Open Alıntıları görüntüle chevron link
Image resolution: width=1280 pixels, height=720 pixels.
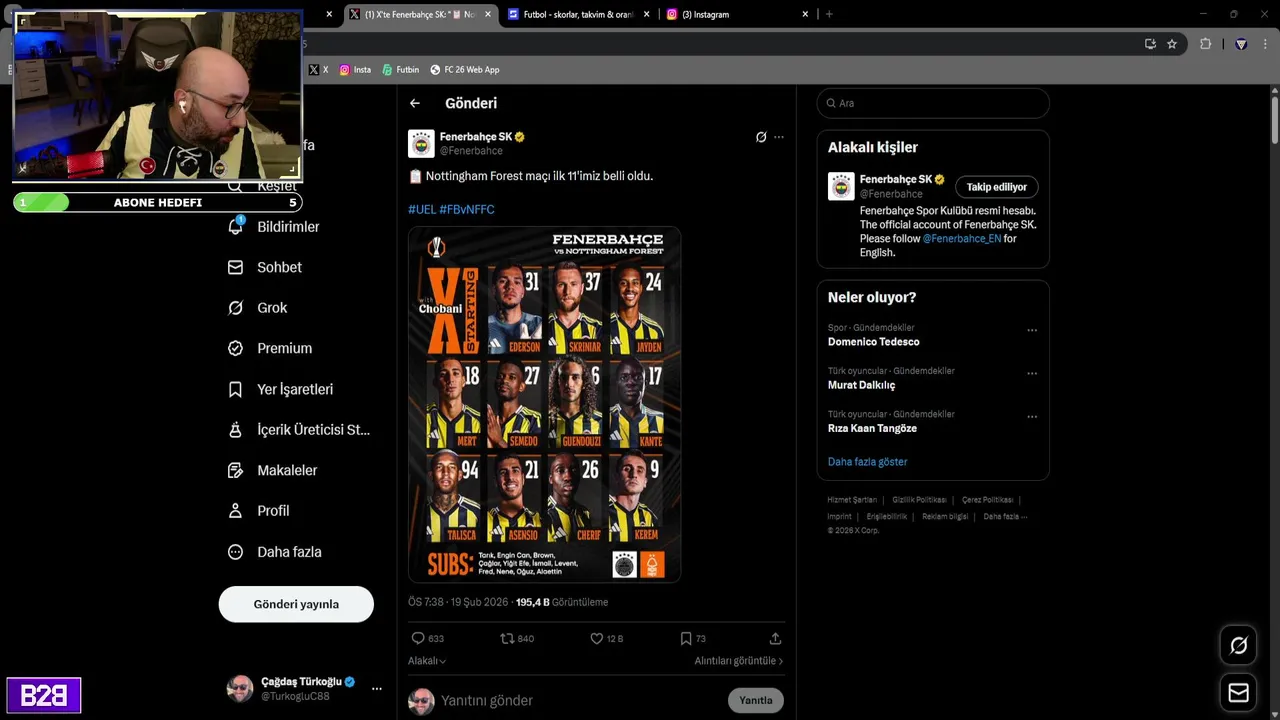(739, 661)
